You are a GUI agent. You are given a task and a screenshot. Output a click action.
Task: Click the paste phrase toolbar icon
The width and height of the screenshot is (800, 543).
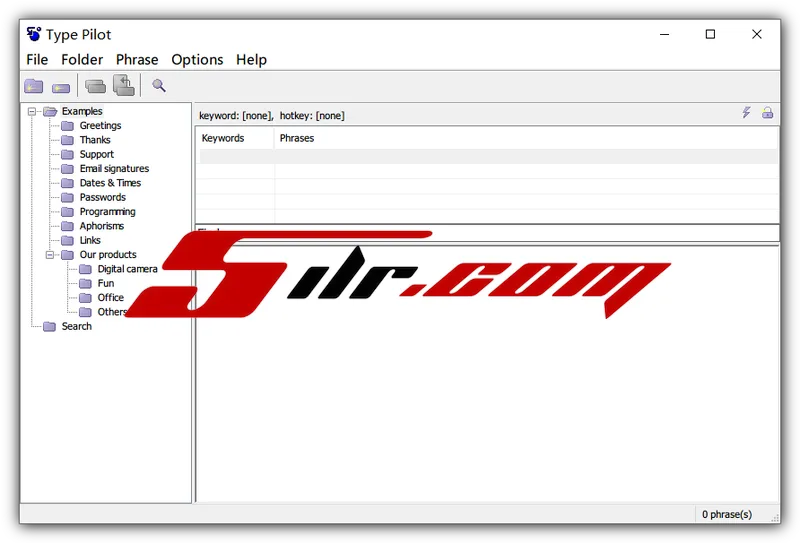pyautogui.click(x=124, y=85)
